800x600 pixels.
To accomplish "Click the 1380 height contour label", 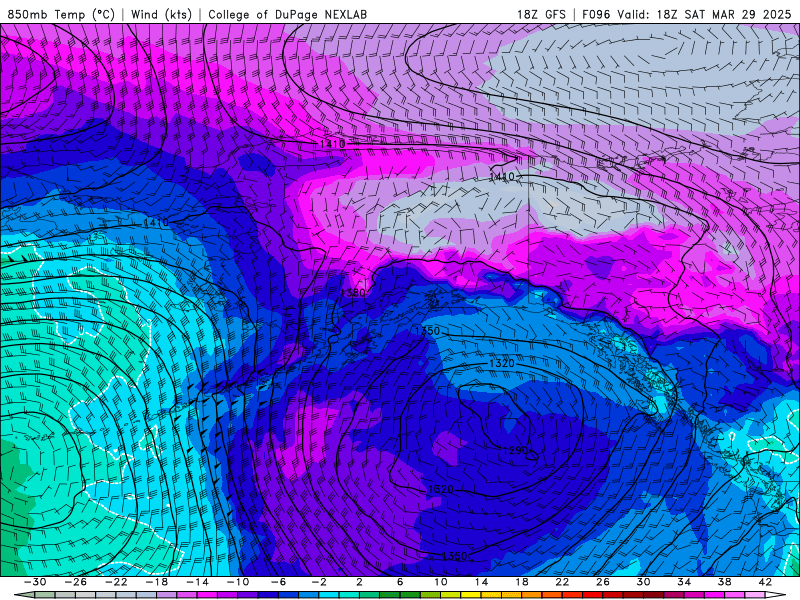I will tap(353, 293).
